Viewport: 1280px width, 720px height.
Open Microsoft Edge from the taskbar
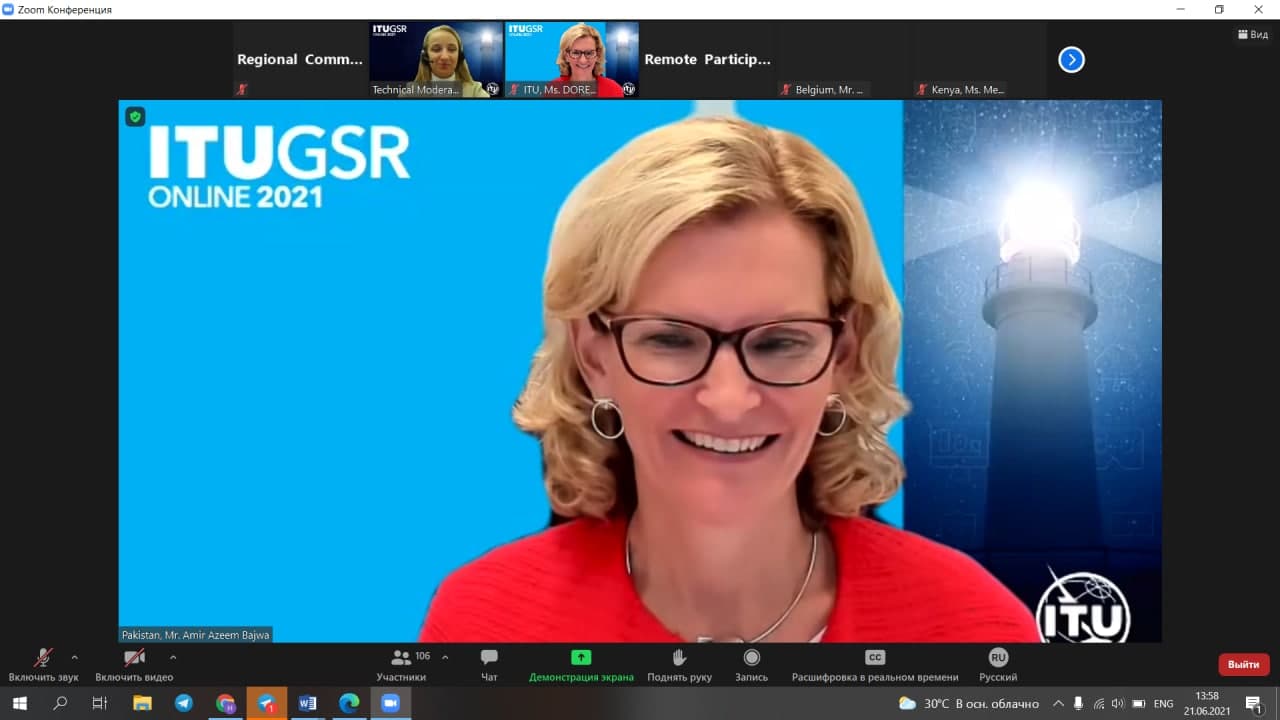(349, 703)
